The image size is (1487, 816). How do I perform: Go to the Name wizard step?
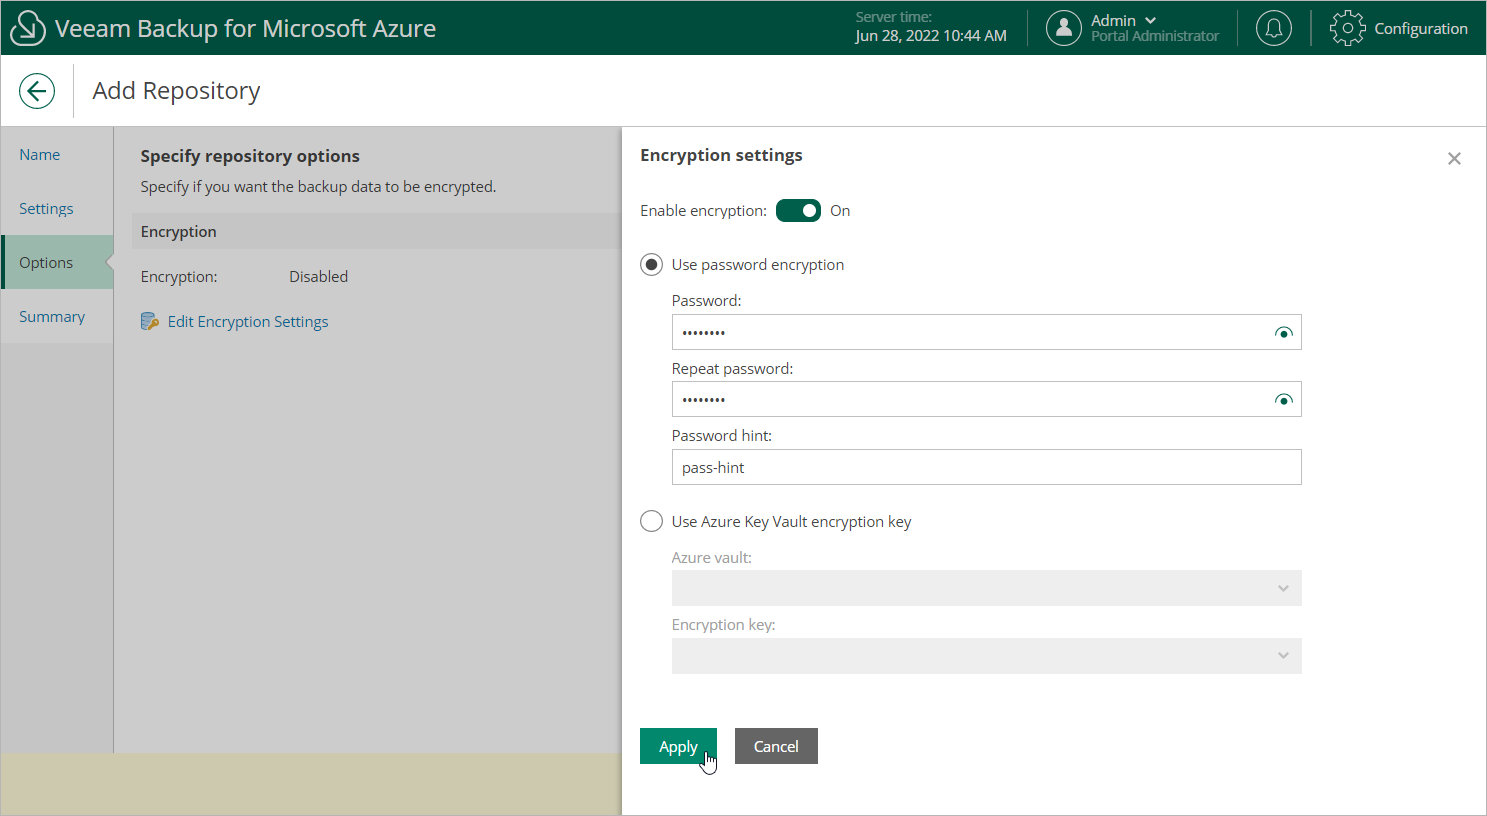[x=57, y=154]
